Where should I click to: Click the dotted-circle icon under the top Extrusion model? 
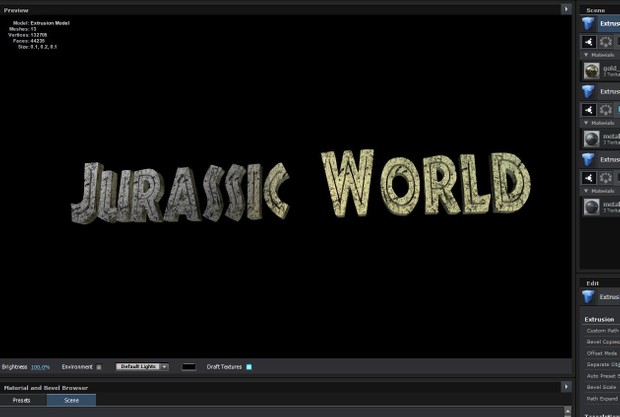click(x=605, y=42)
